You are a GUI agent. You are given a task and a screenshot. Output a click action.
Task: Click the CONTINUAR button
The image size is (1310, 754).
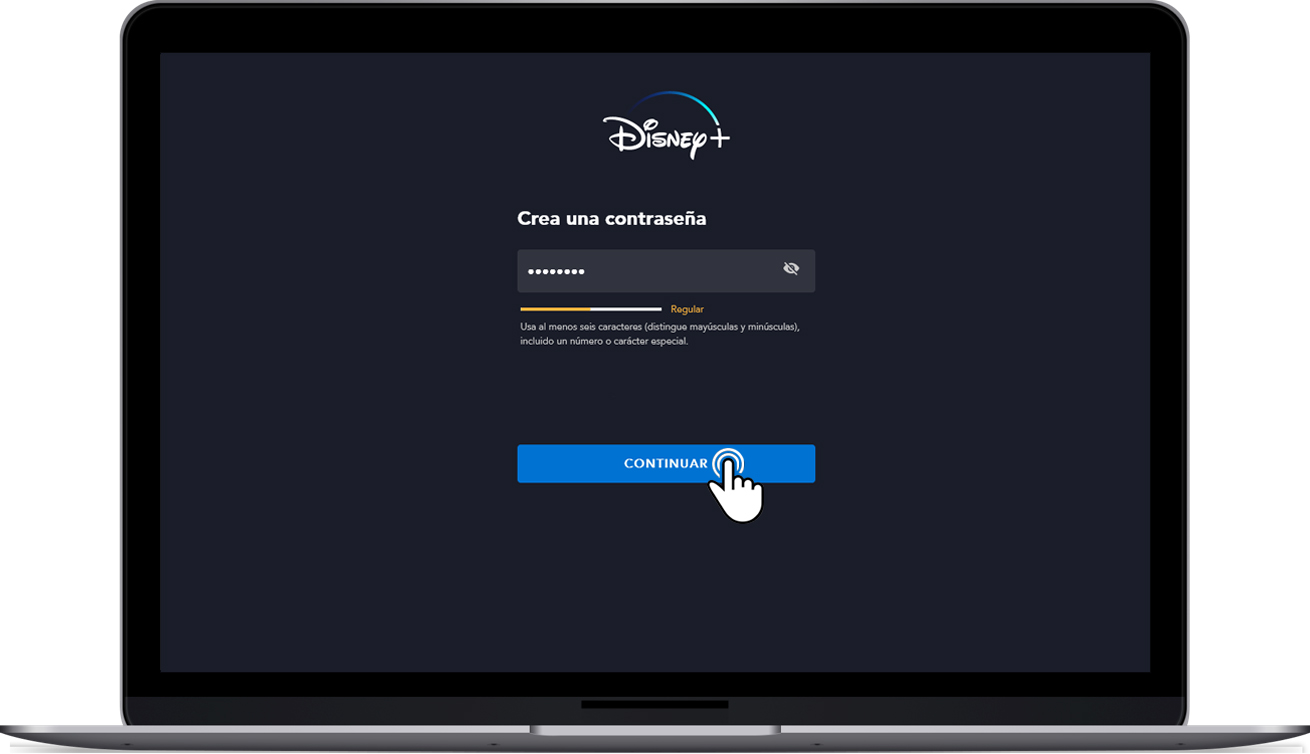click(x=666, y=464)
